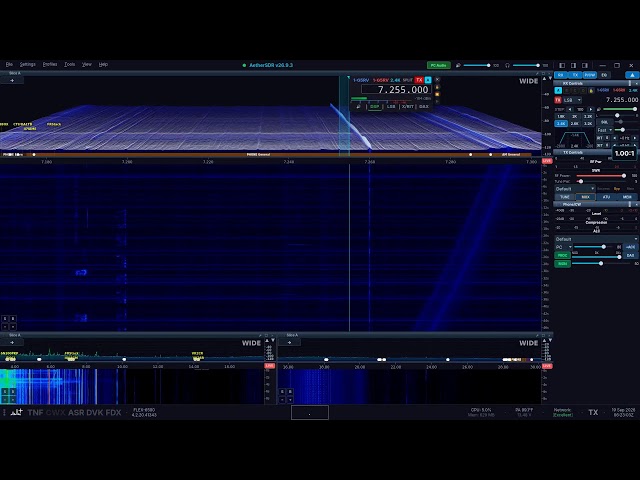Switch to split-center layout icon
The height and width of the screenshot is (480, 640).
point(573,65)
